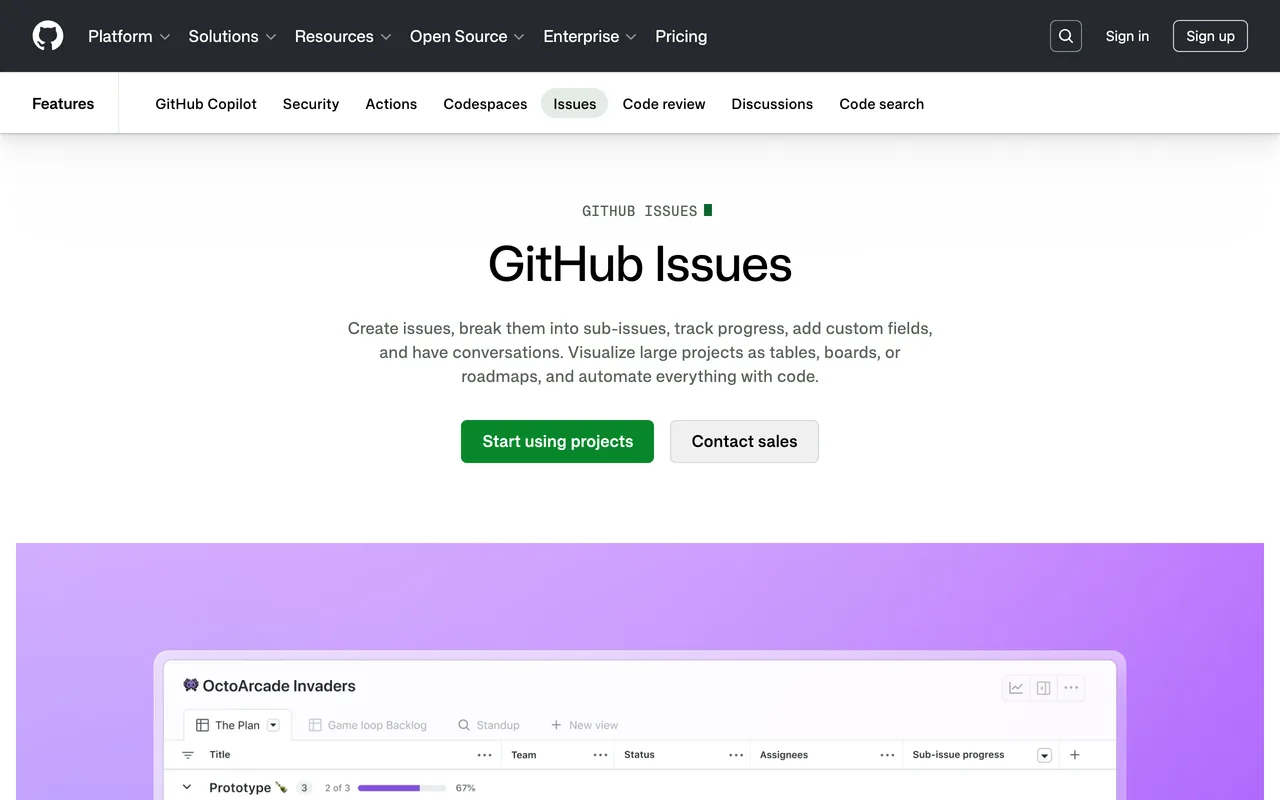Click the Title column header

(x=220, y=755)
